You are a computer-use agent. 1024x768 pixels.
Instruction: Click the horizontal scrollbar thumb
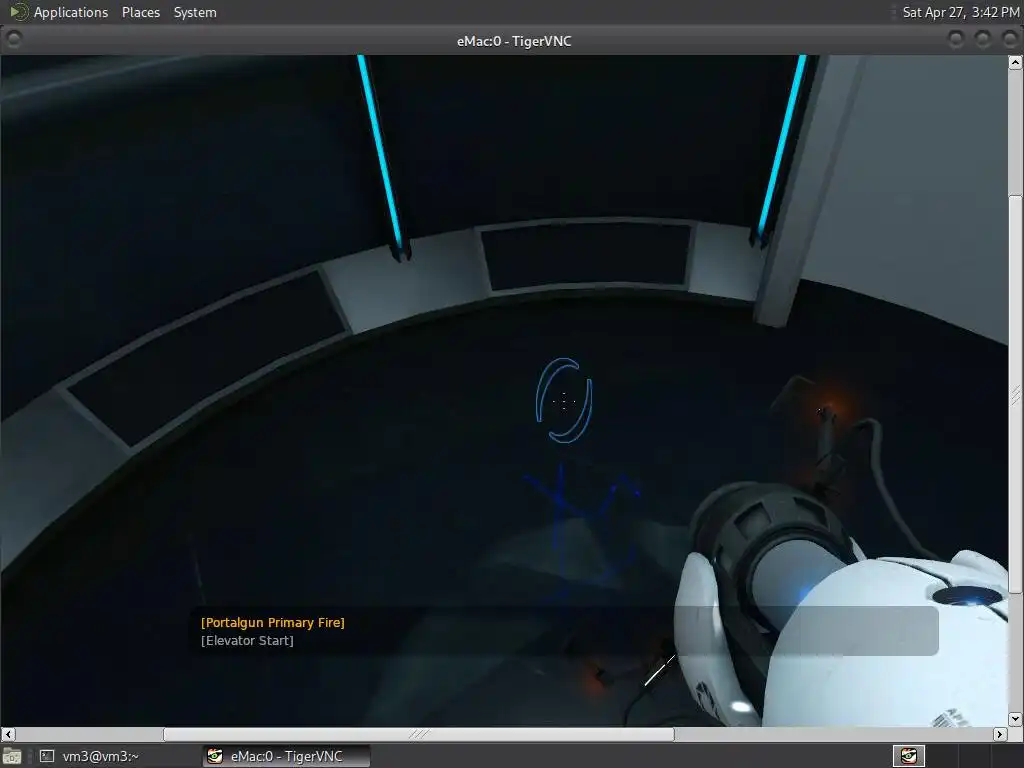[419, 734]
